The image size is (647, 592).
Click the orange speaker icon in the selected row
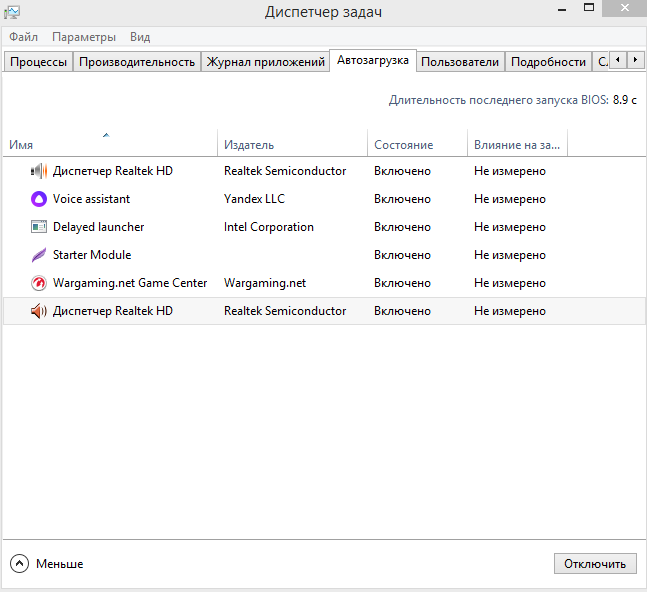39,311
